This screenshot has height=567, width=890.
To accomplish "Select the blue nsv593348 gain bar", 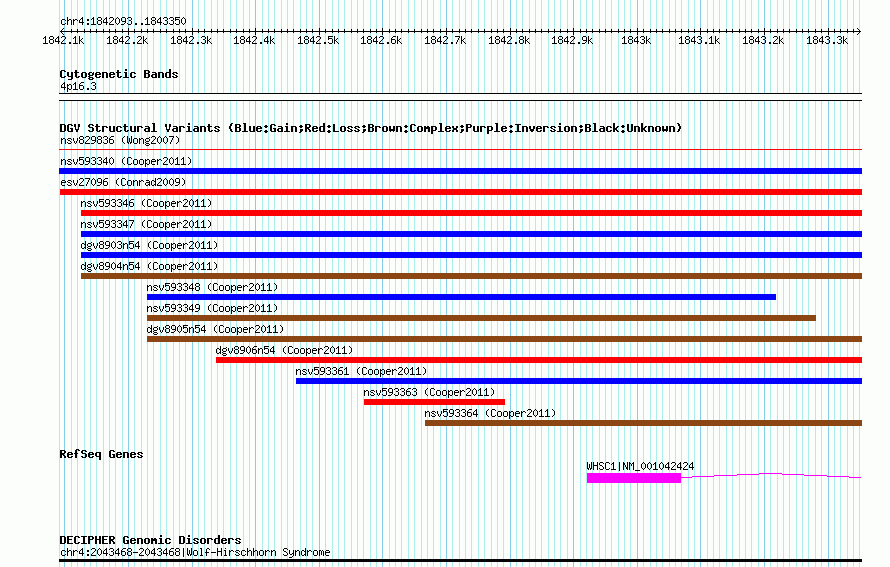I will pos(461,297).
